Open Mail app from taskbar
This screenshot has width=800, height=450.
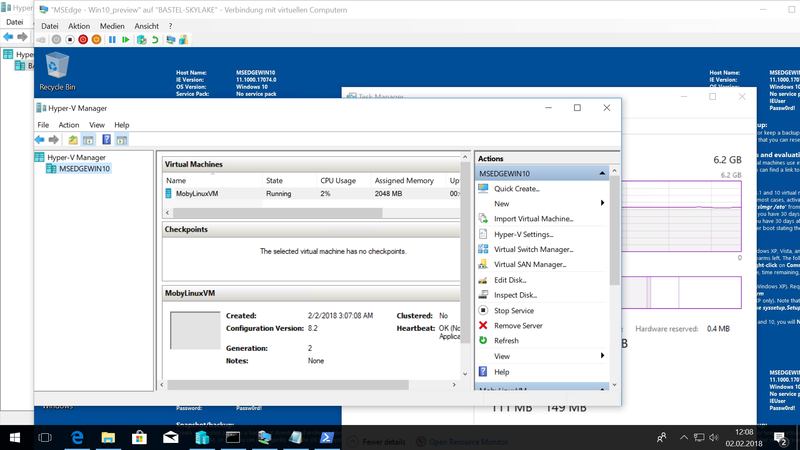(171, 438)
